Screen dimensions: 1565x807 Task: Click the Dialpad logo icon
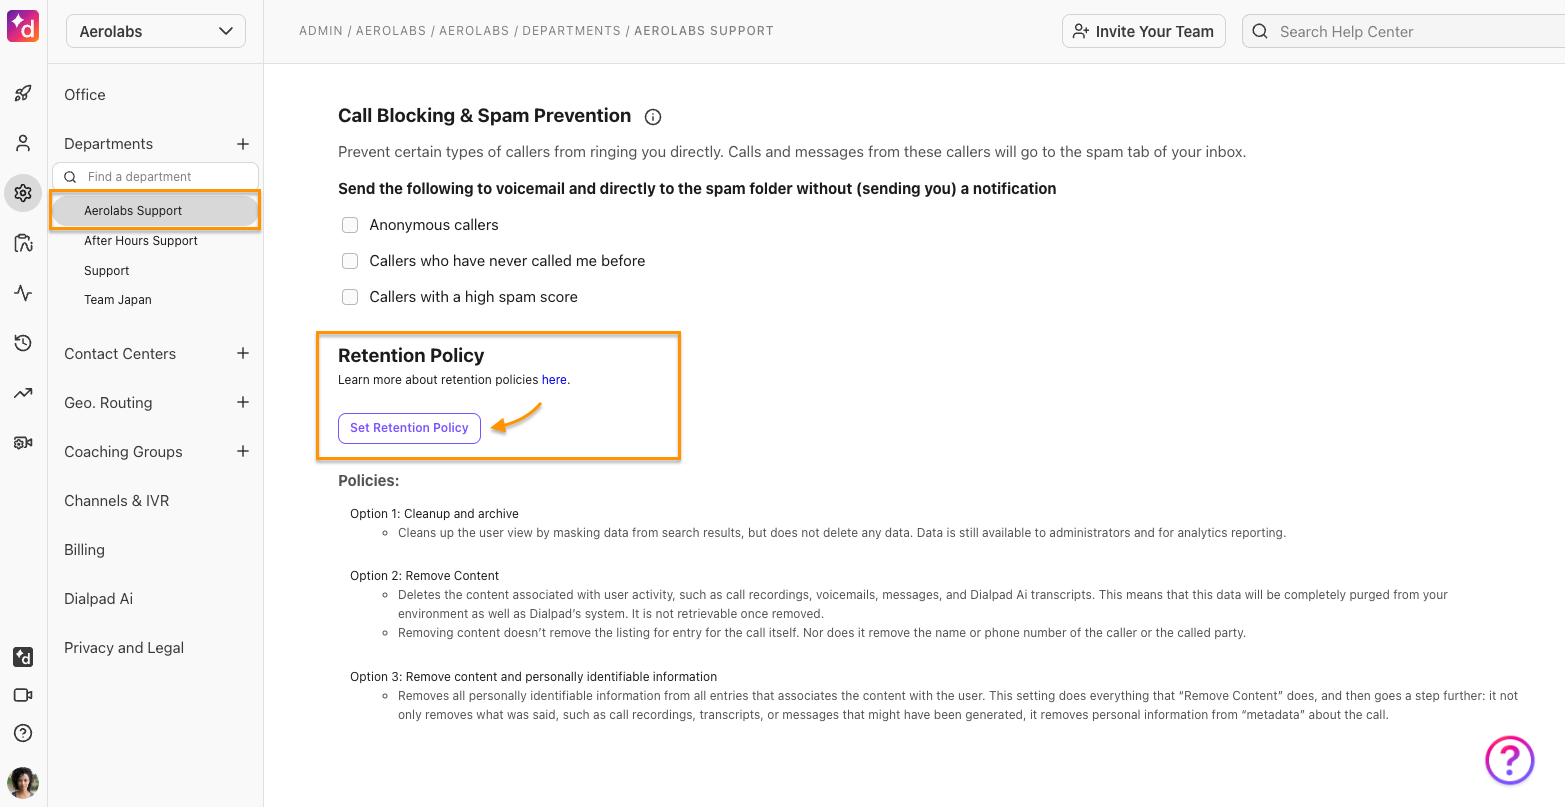coord(23,26)
